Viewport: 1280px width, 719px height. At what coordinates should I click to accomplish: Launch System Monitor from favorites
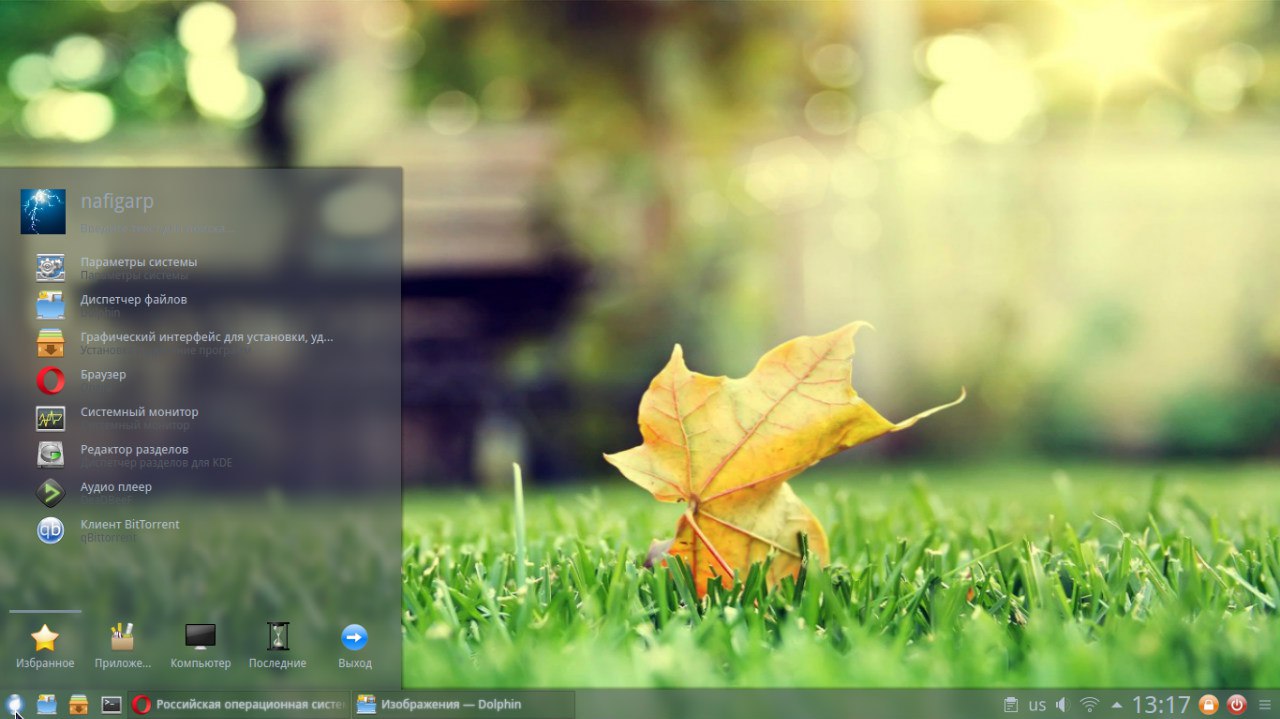(x=139, y=417)
